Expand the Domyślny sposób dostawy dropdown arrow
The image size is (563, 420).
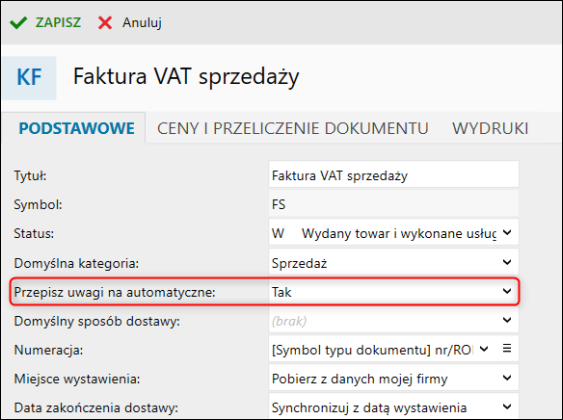coord(507,320)
